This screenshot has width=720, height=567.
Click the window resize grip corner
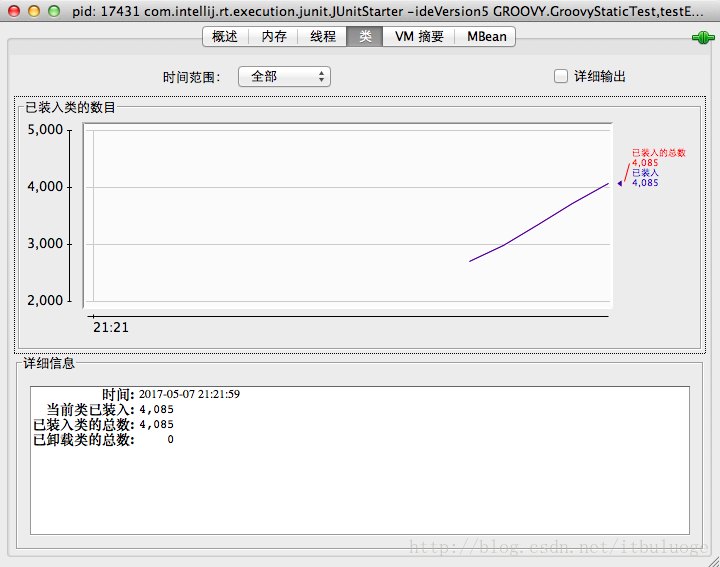coord(714,561)
